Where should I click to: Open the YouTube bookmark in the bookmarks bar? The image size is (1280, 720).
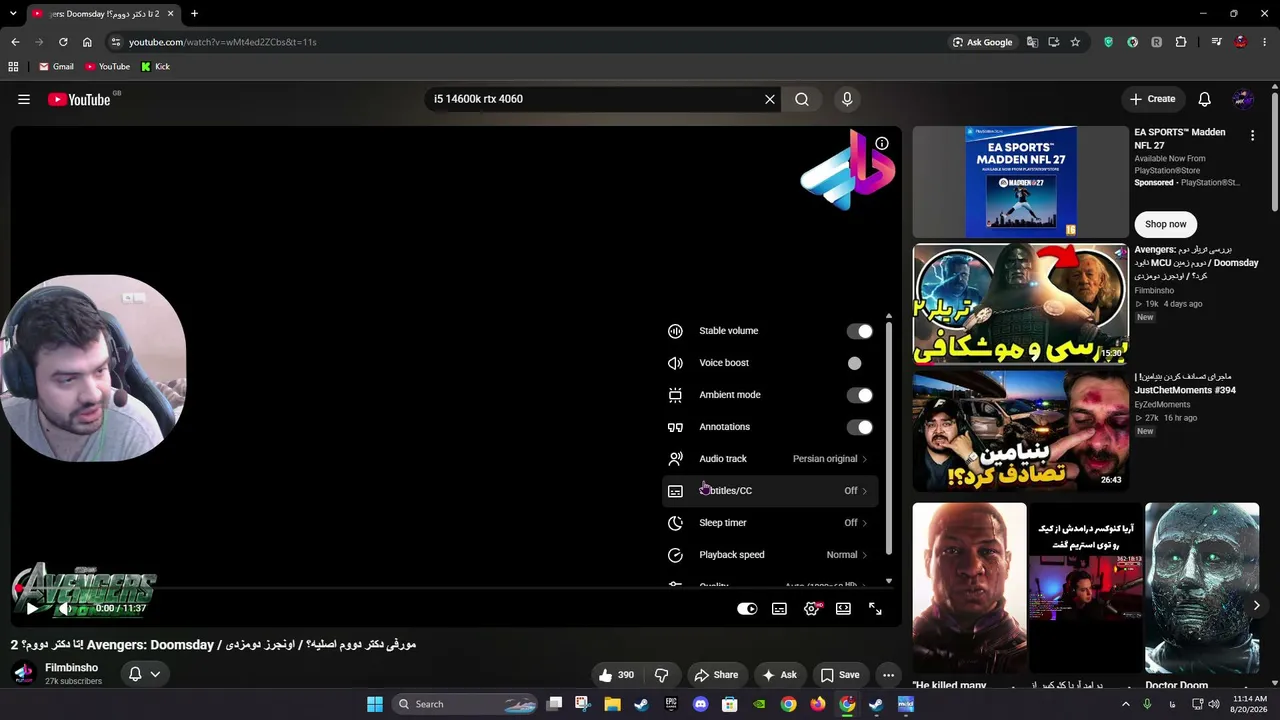pyautogui.click(x=107, y=66)
